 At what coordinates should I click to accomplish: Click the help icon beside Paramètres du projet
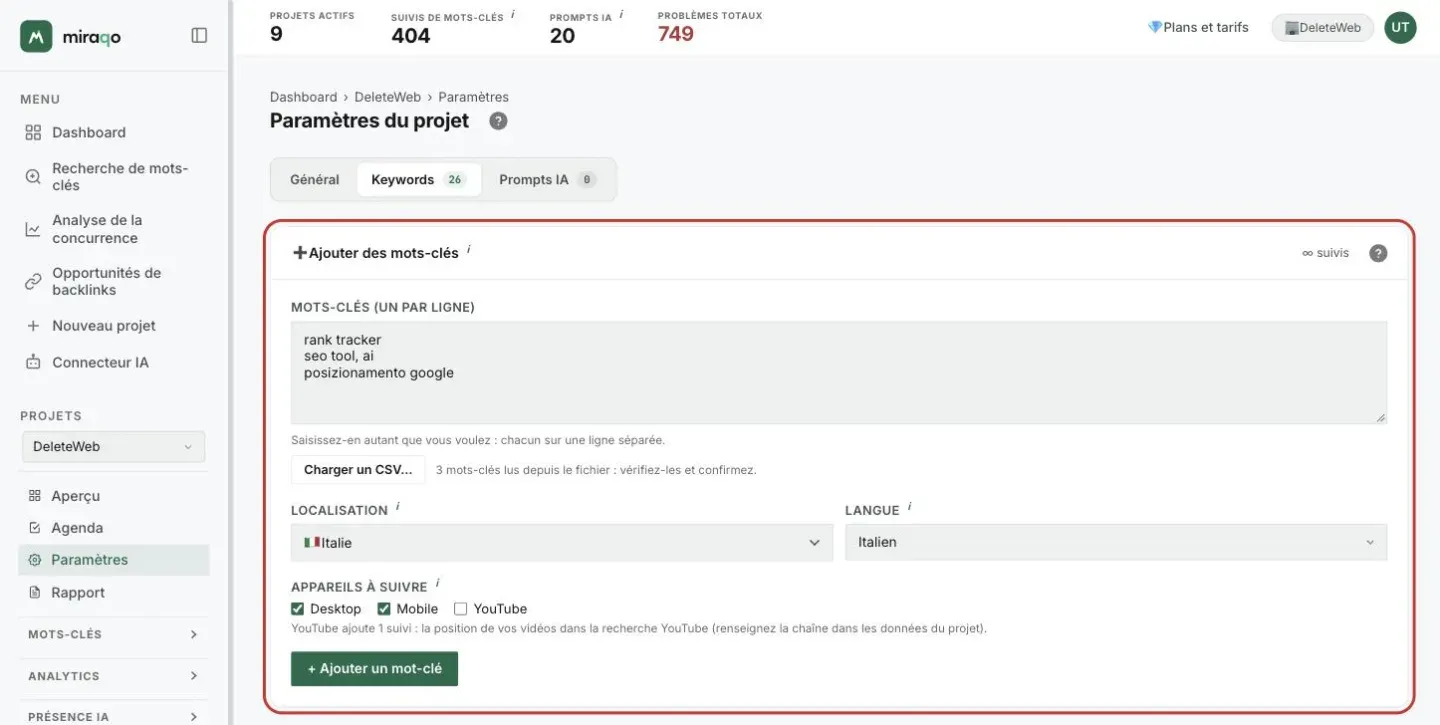(x=498, y=121)
